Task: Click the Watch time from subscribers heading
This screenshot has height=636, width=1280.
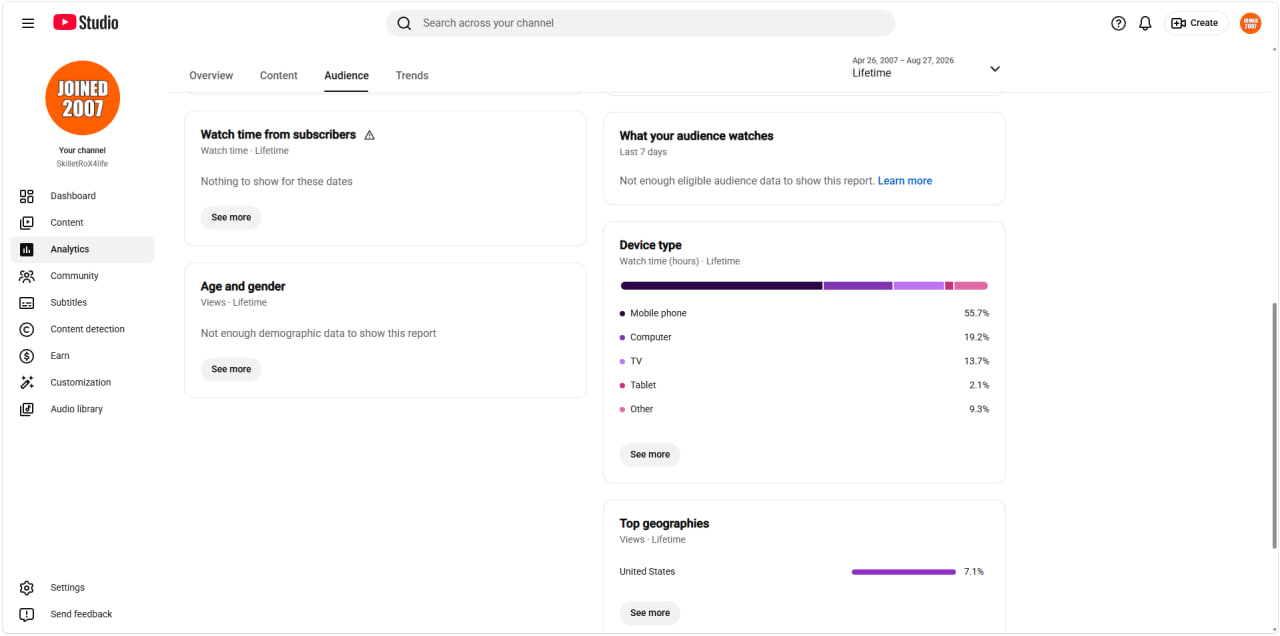Action: click(x=278, y=134)
